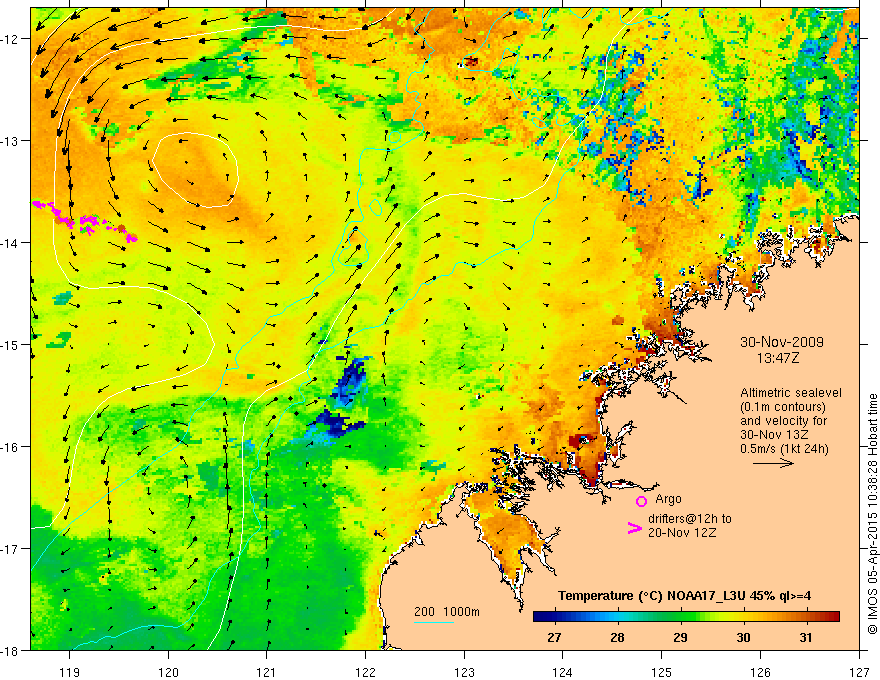Select the magenta drifter track near 119°E

[84, 220]
